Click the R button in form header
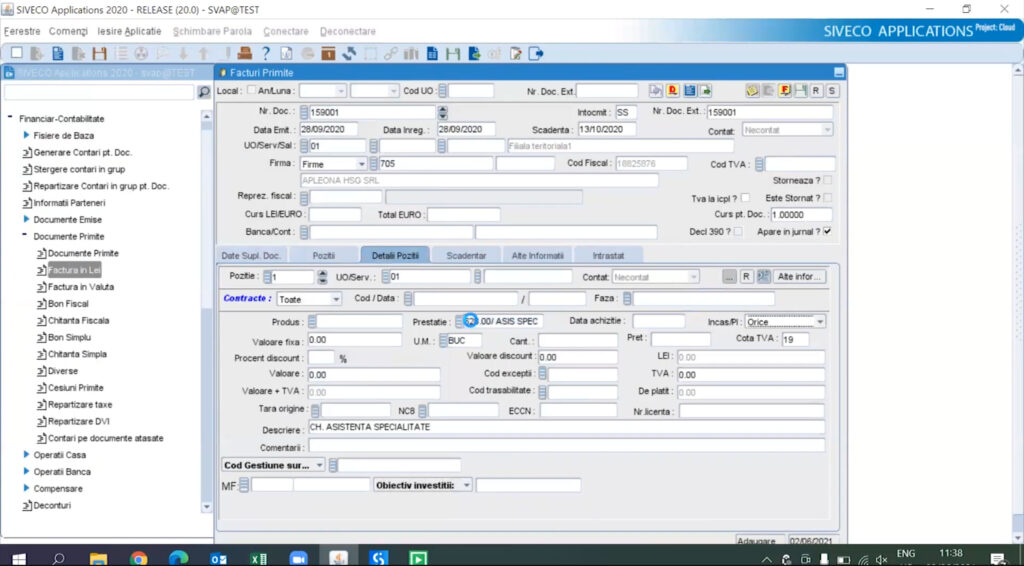The image size is (1024, 566). click(816, 91)
